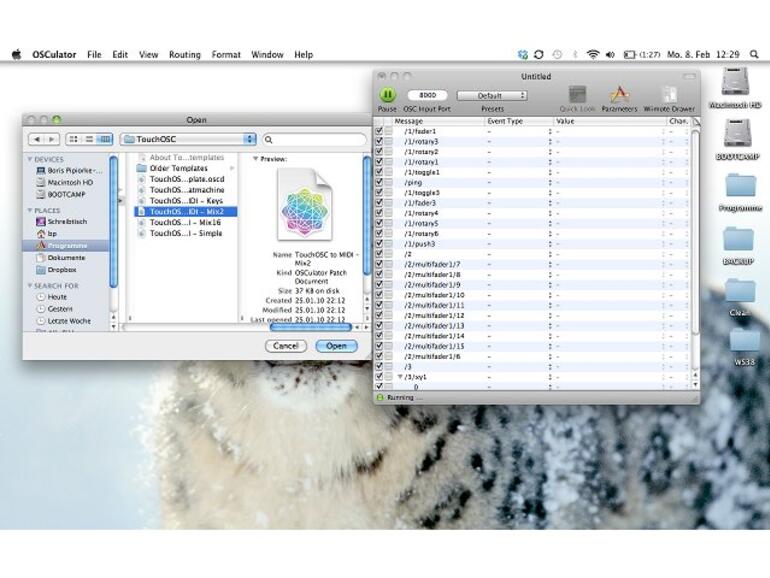Open the View menu
Screen dimensions: 770x578
[x=148, y=55]
